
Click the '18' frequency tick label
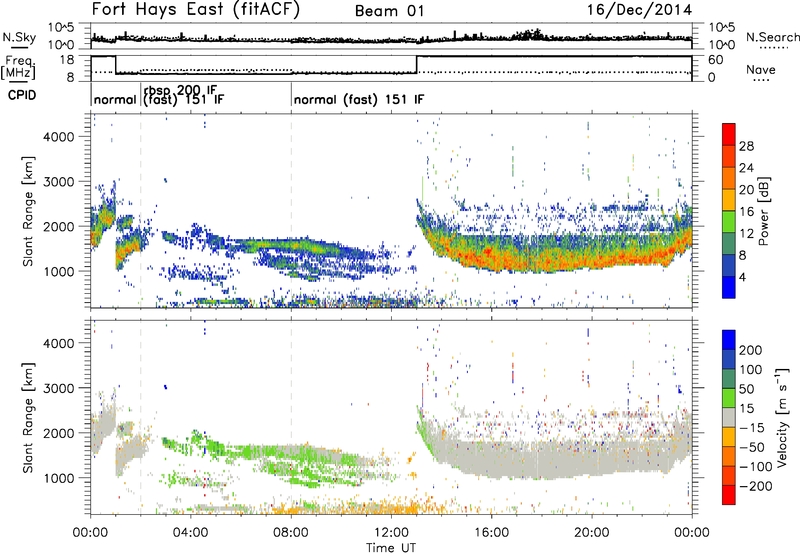66,60
